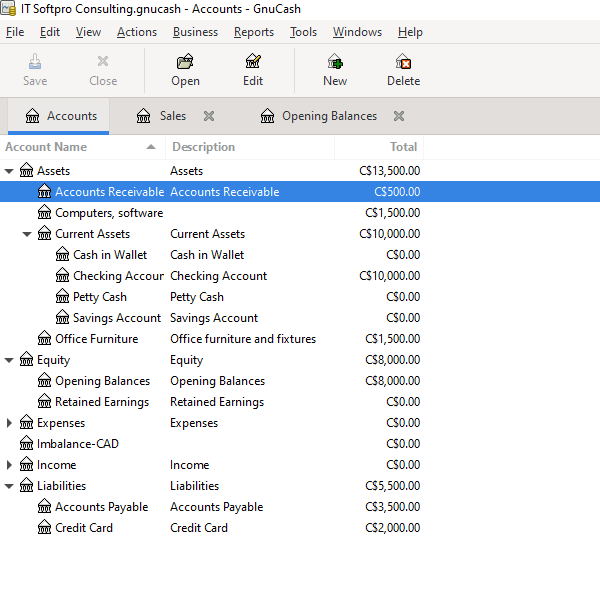
Task: Collapse the Current Assets subtree
Action: pyautogui.click(x=28, y=234)
